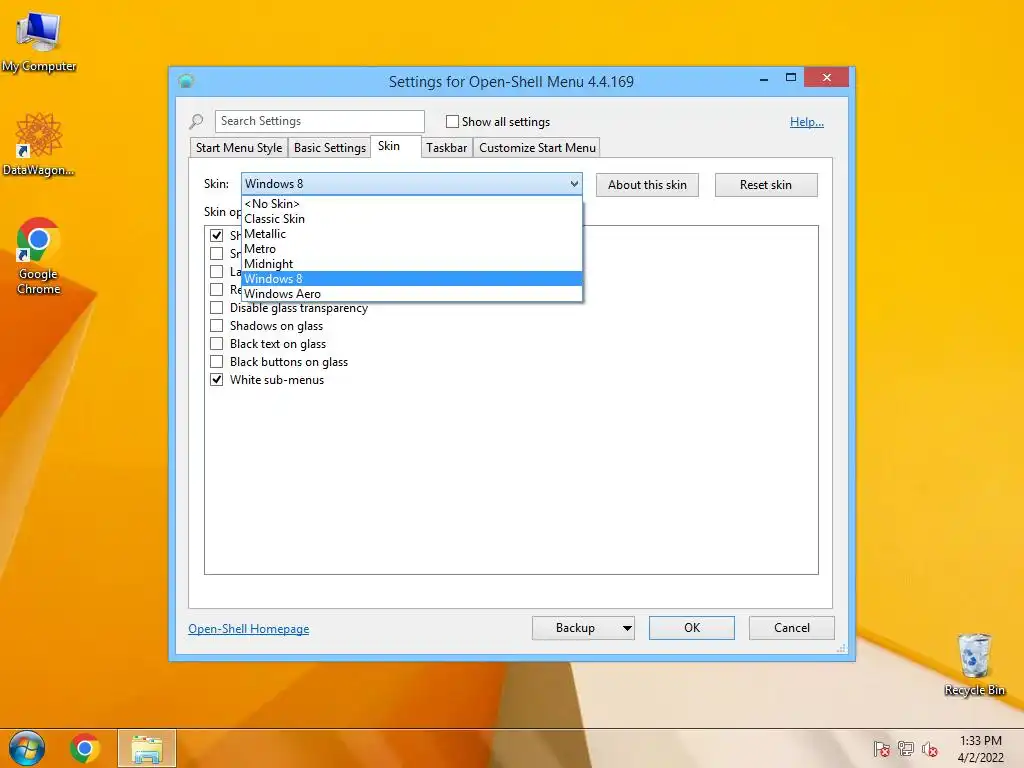Enable the Show all settings checkbox
Image resolution: width=1024 pixels, height=768 pixels.
[x=452, y=121]
